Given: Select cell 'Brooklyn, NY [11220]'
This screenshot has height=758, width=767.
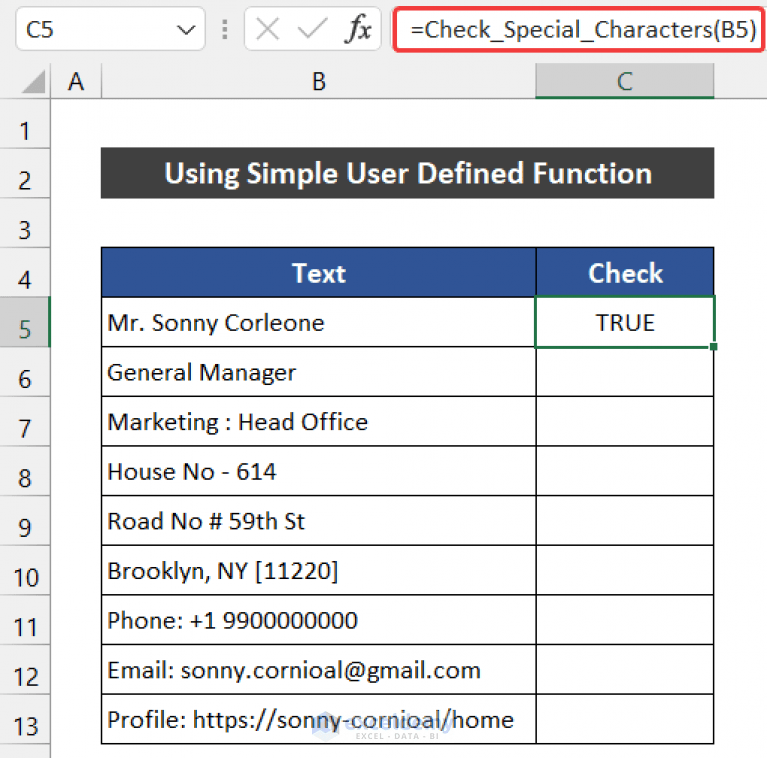Looking at the screenshot, I should click(318, 570).
